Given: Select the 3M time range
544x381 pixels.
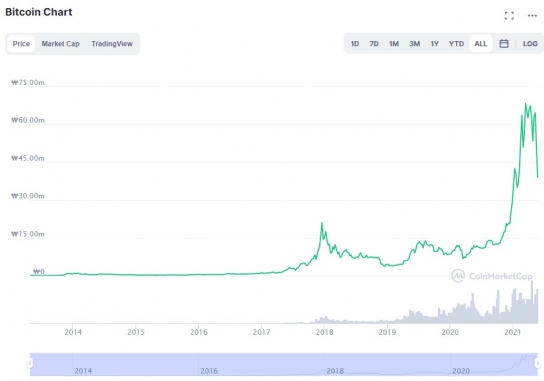Looking at the screenshot, I should click(x=415, y=44).
